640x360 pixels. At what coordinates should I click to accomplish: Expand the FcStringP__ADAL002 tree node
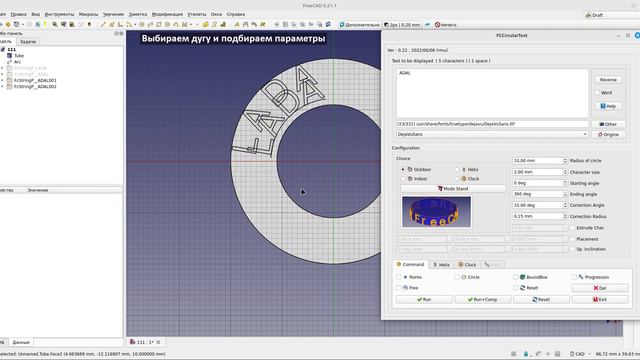2,87
